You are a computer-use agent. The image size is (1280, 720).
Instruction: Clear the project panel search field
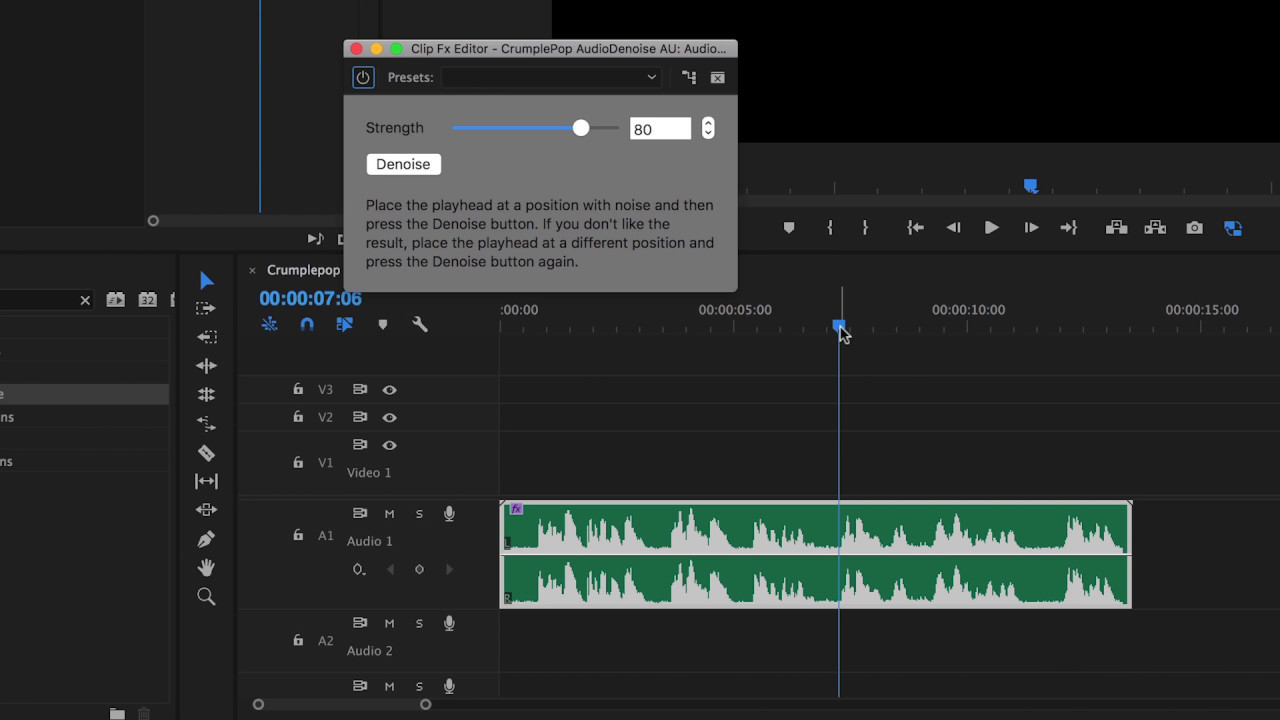pyautogui.click(x=85, y=300)
